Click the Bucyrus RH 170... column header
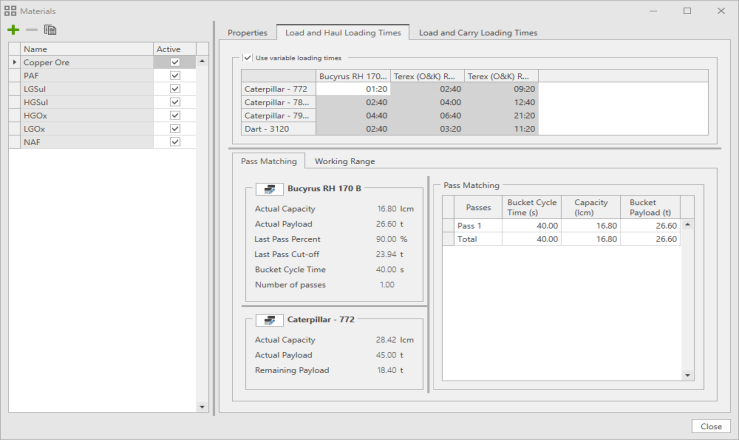Viewport: 739px width, 440px height. [x=353, y=76]
